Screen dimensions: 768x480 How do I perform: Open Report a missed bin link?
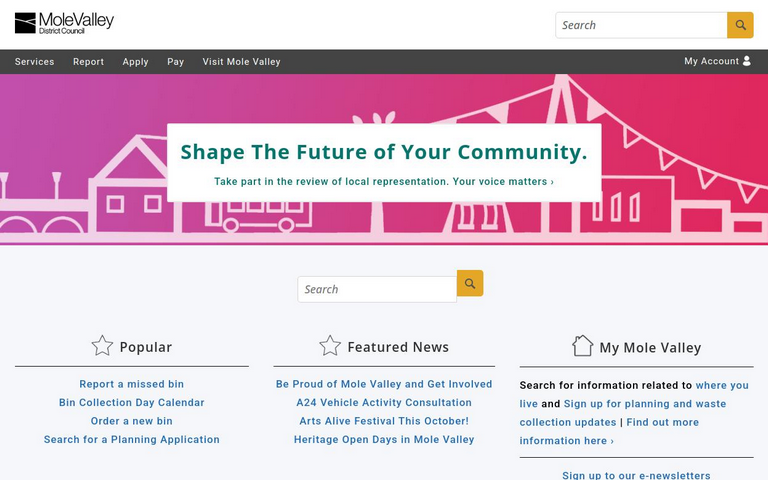click(x=132, y=384)
